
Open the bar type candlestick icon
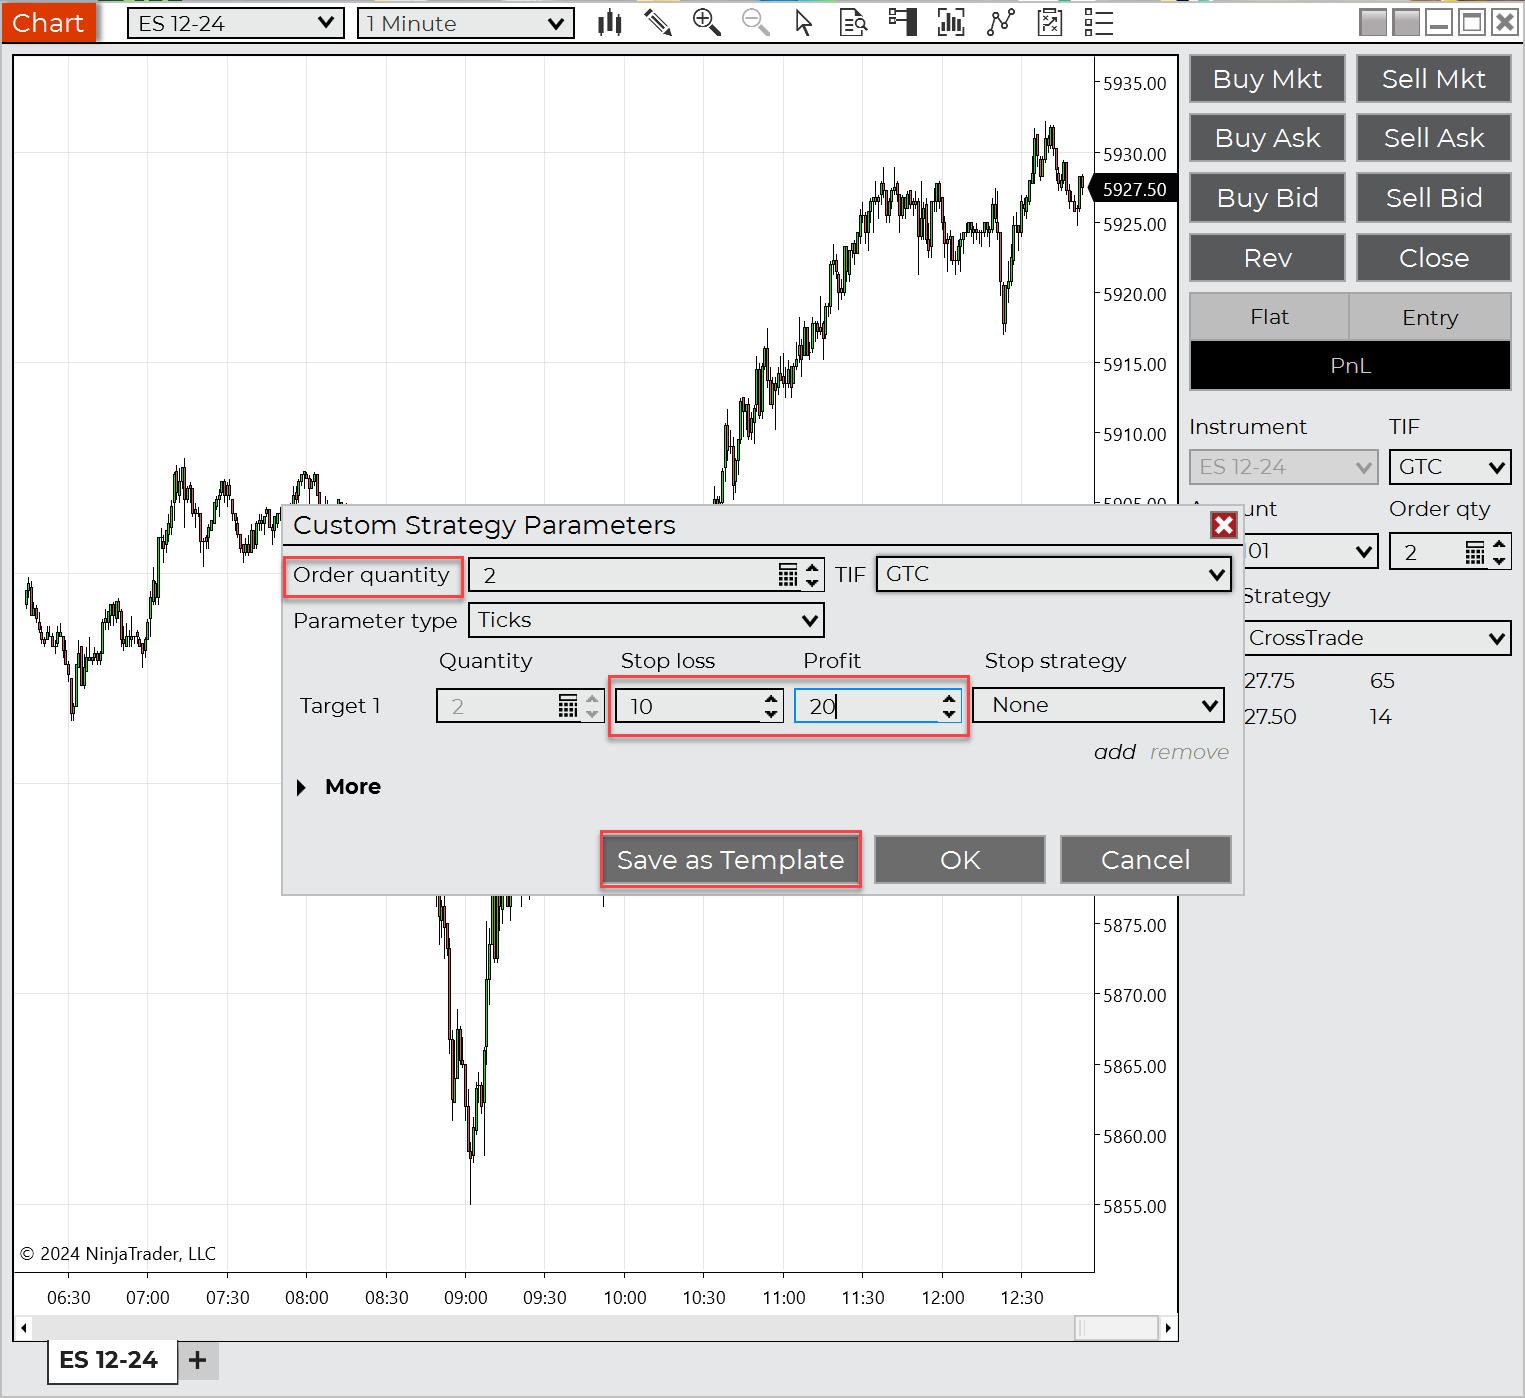[609, 23]
